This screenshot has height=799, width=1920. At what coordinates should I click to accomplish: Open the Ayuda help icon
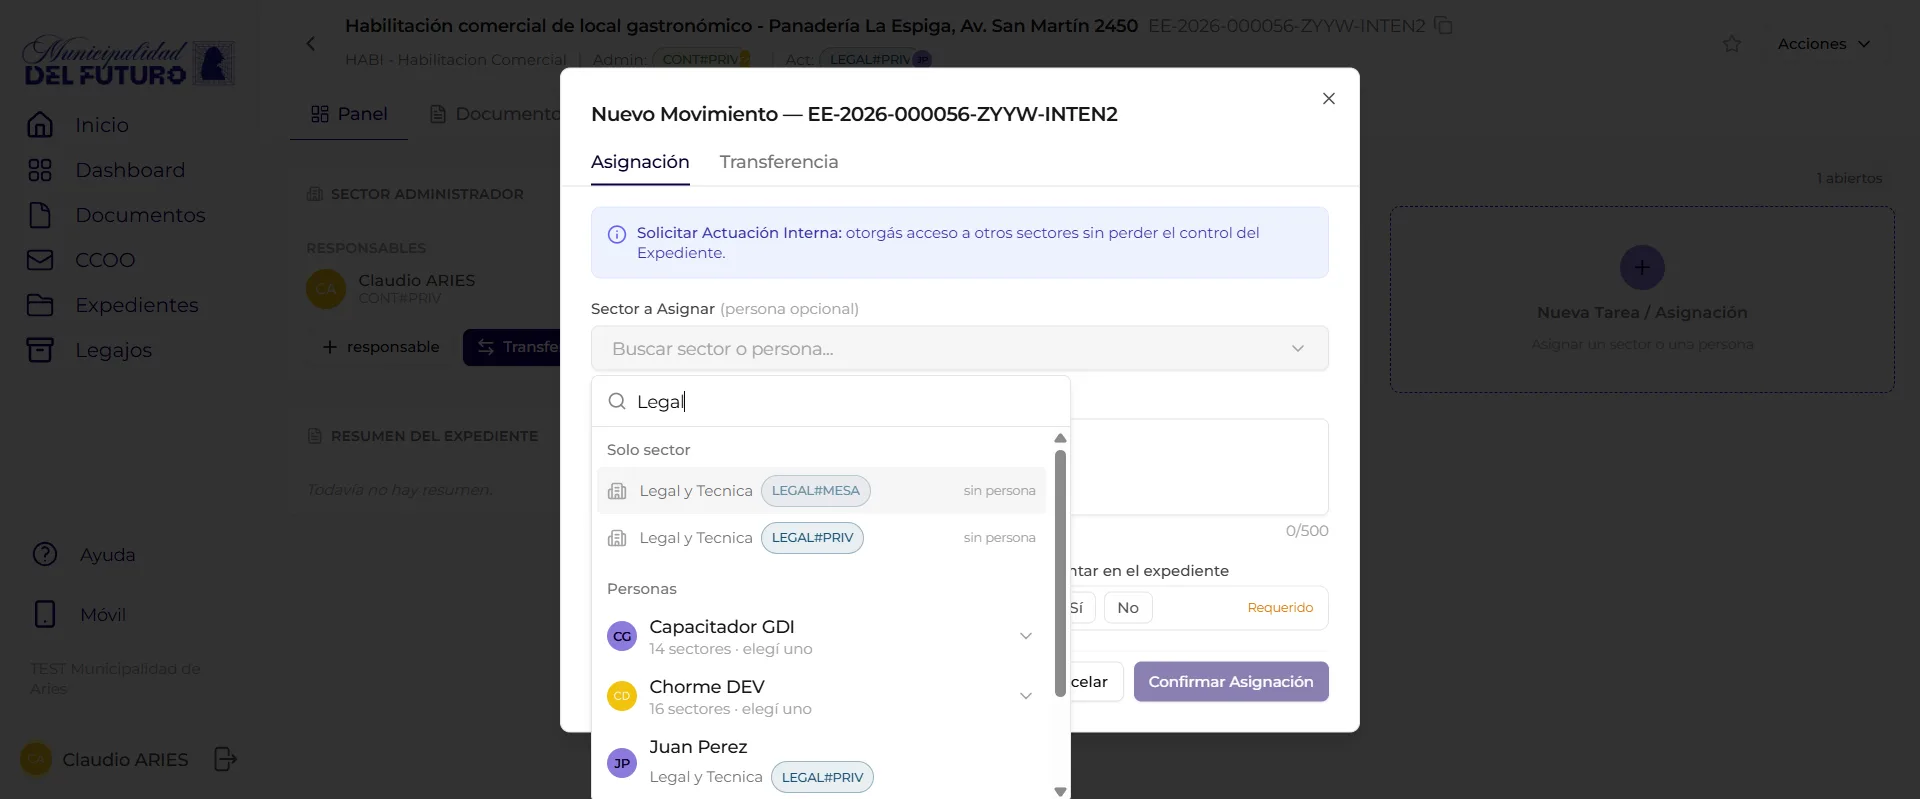coord(45,554)
